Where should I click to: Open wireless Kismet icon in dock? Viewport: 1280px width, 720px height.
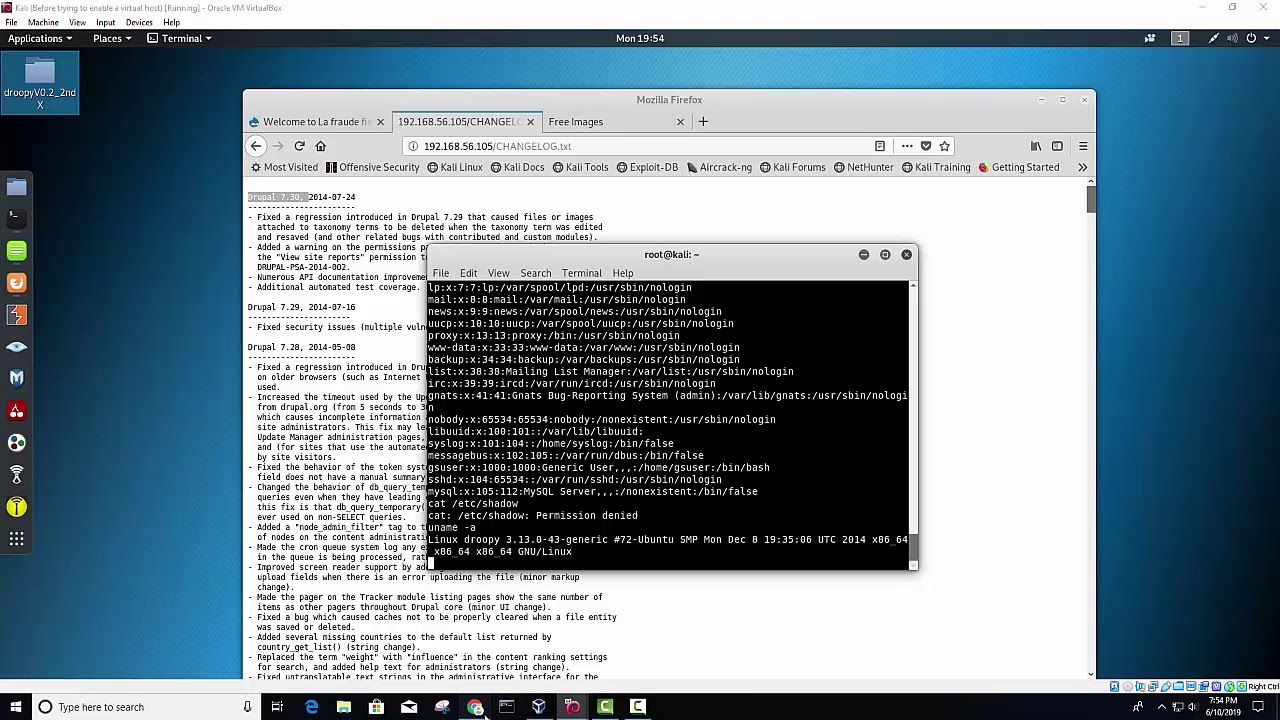pos(16,475)
